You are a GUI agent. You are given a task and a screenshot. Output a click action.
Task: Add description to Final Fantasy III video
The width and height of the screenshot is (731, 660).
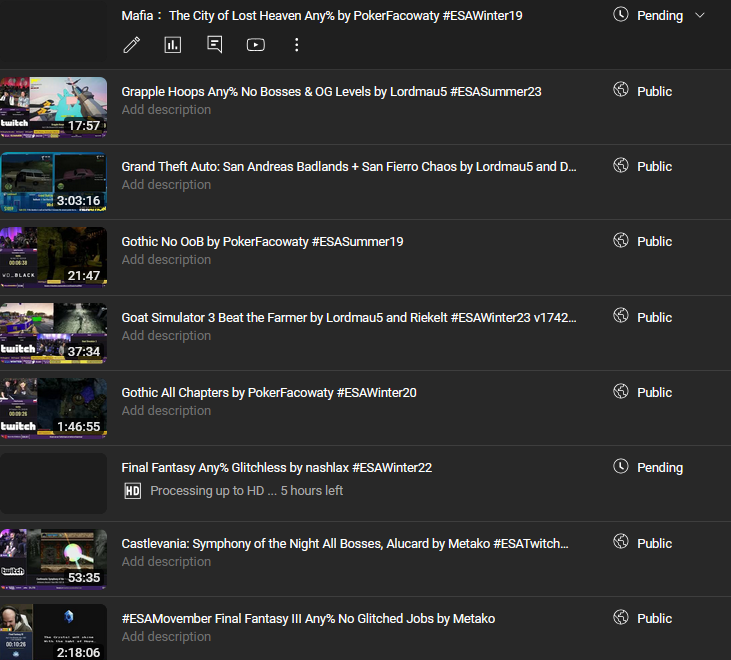(166, 637)
